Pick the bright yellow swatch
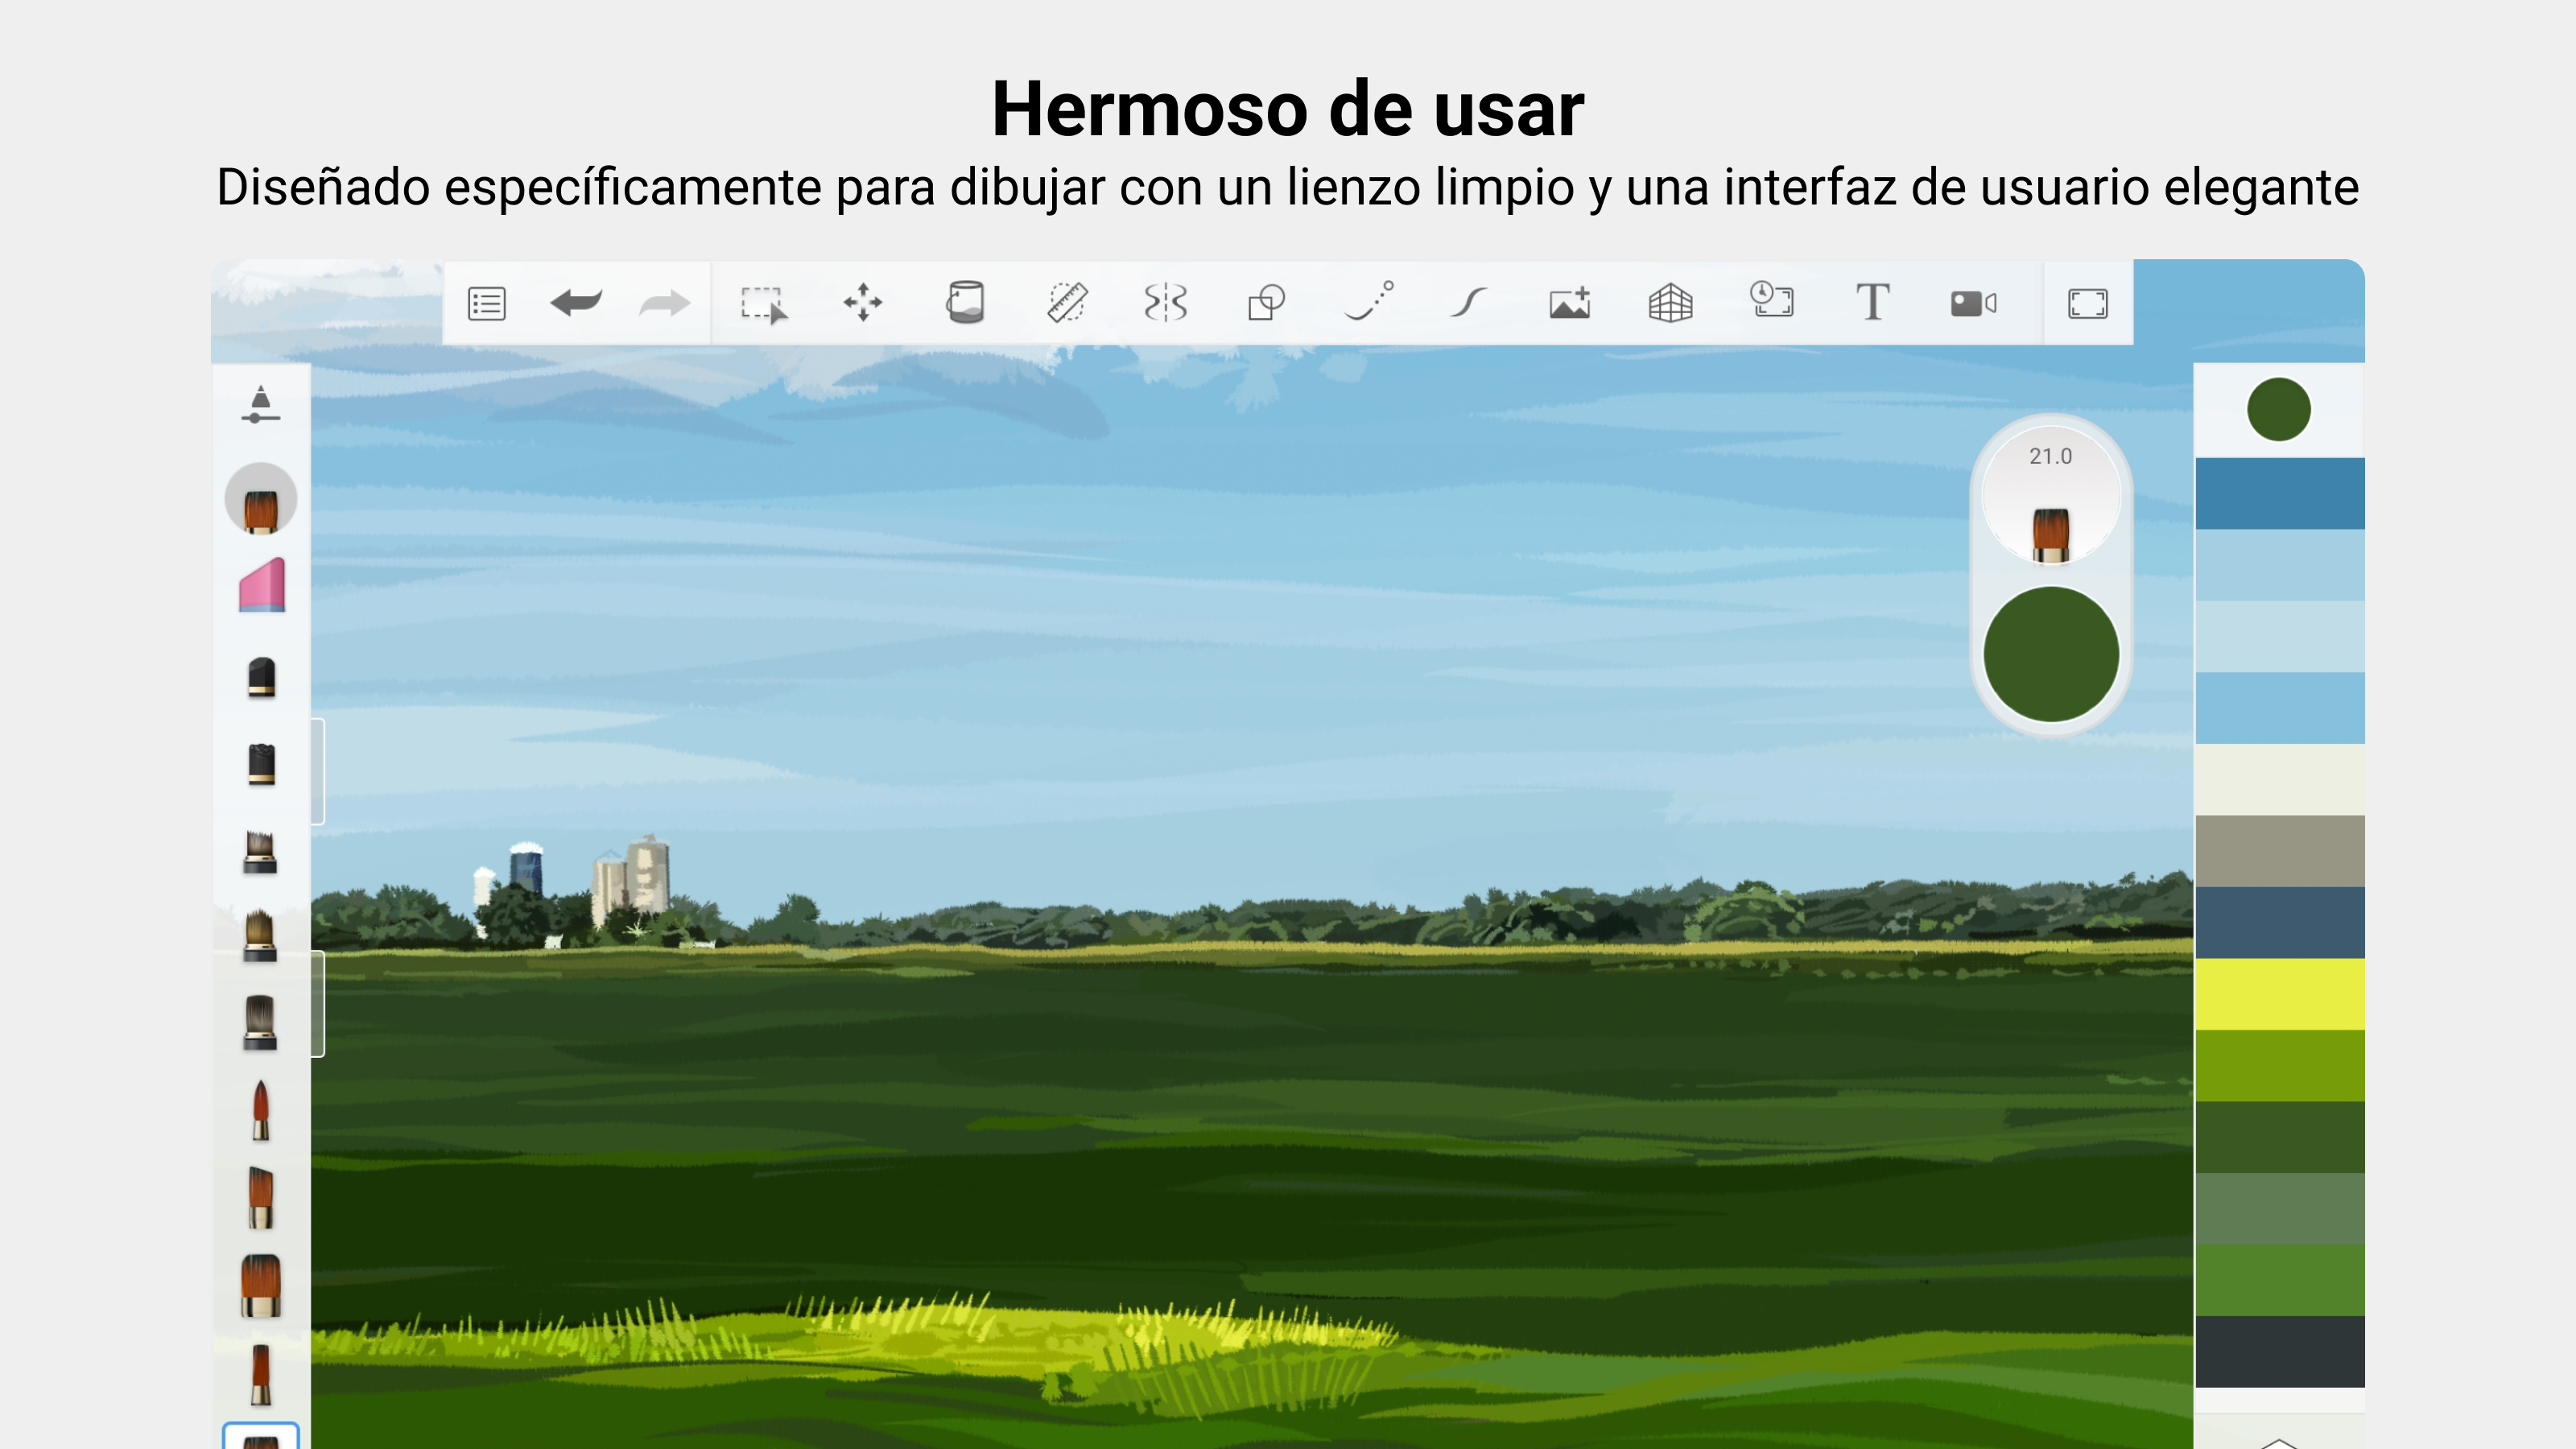 2280,994
